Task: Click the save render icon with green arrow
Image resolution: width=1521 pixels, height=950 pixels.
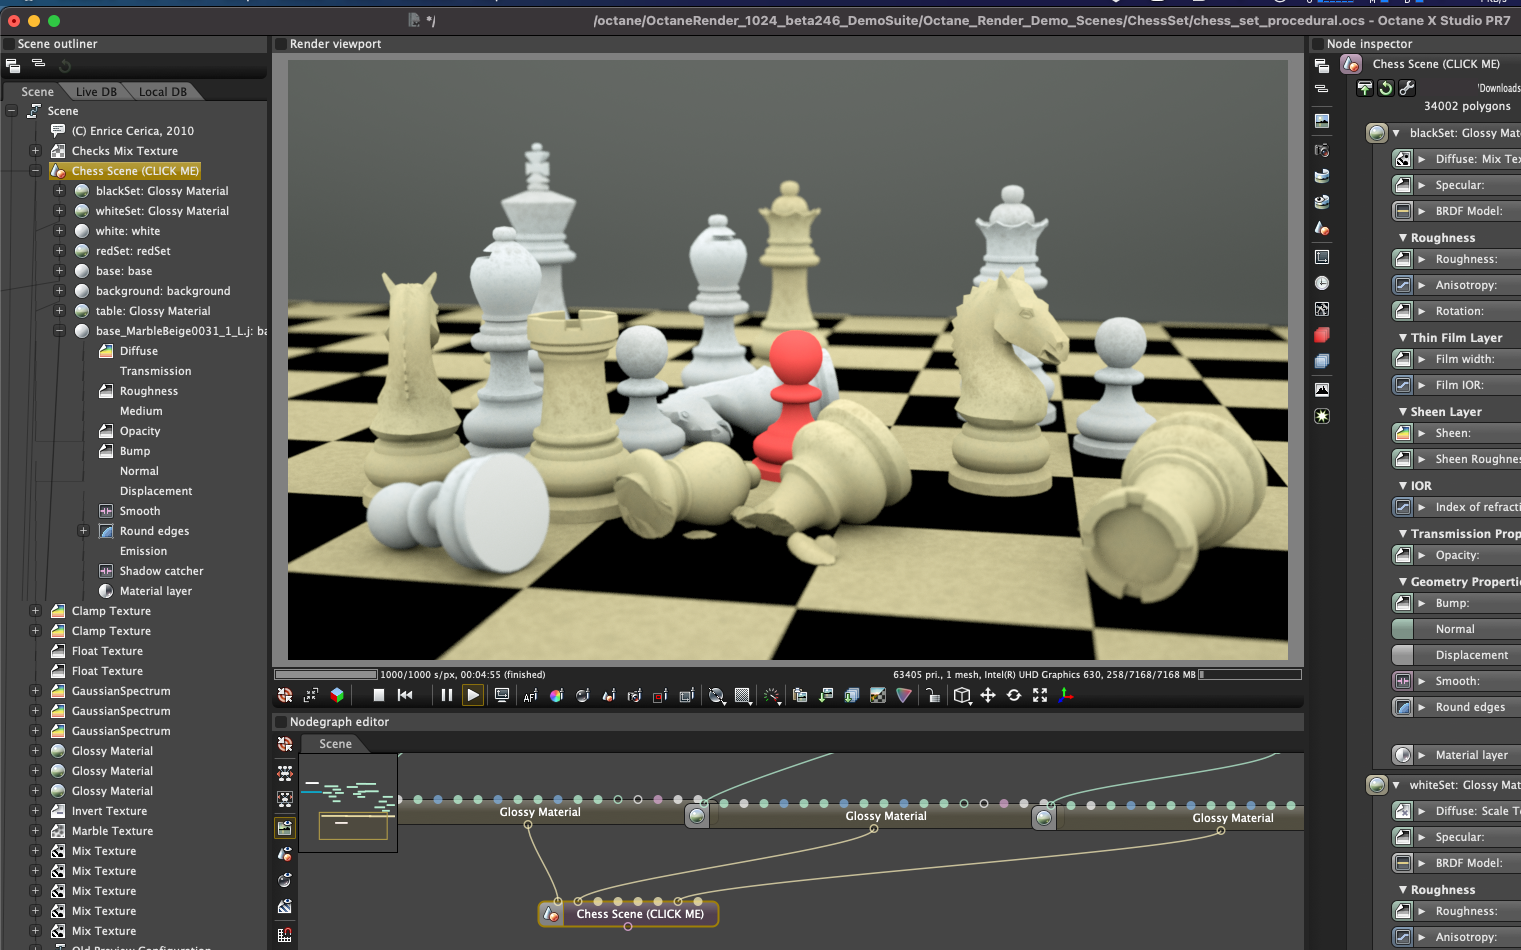Action: (x=826, y=695)
